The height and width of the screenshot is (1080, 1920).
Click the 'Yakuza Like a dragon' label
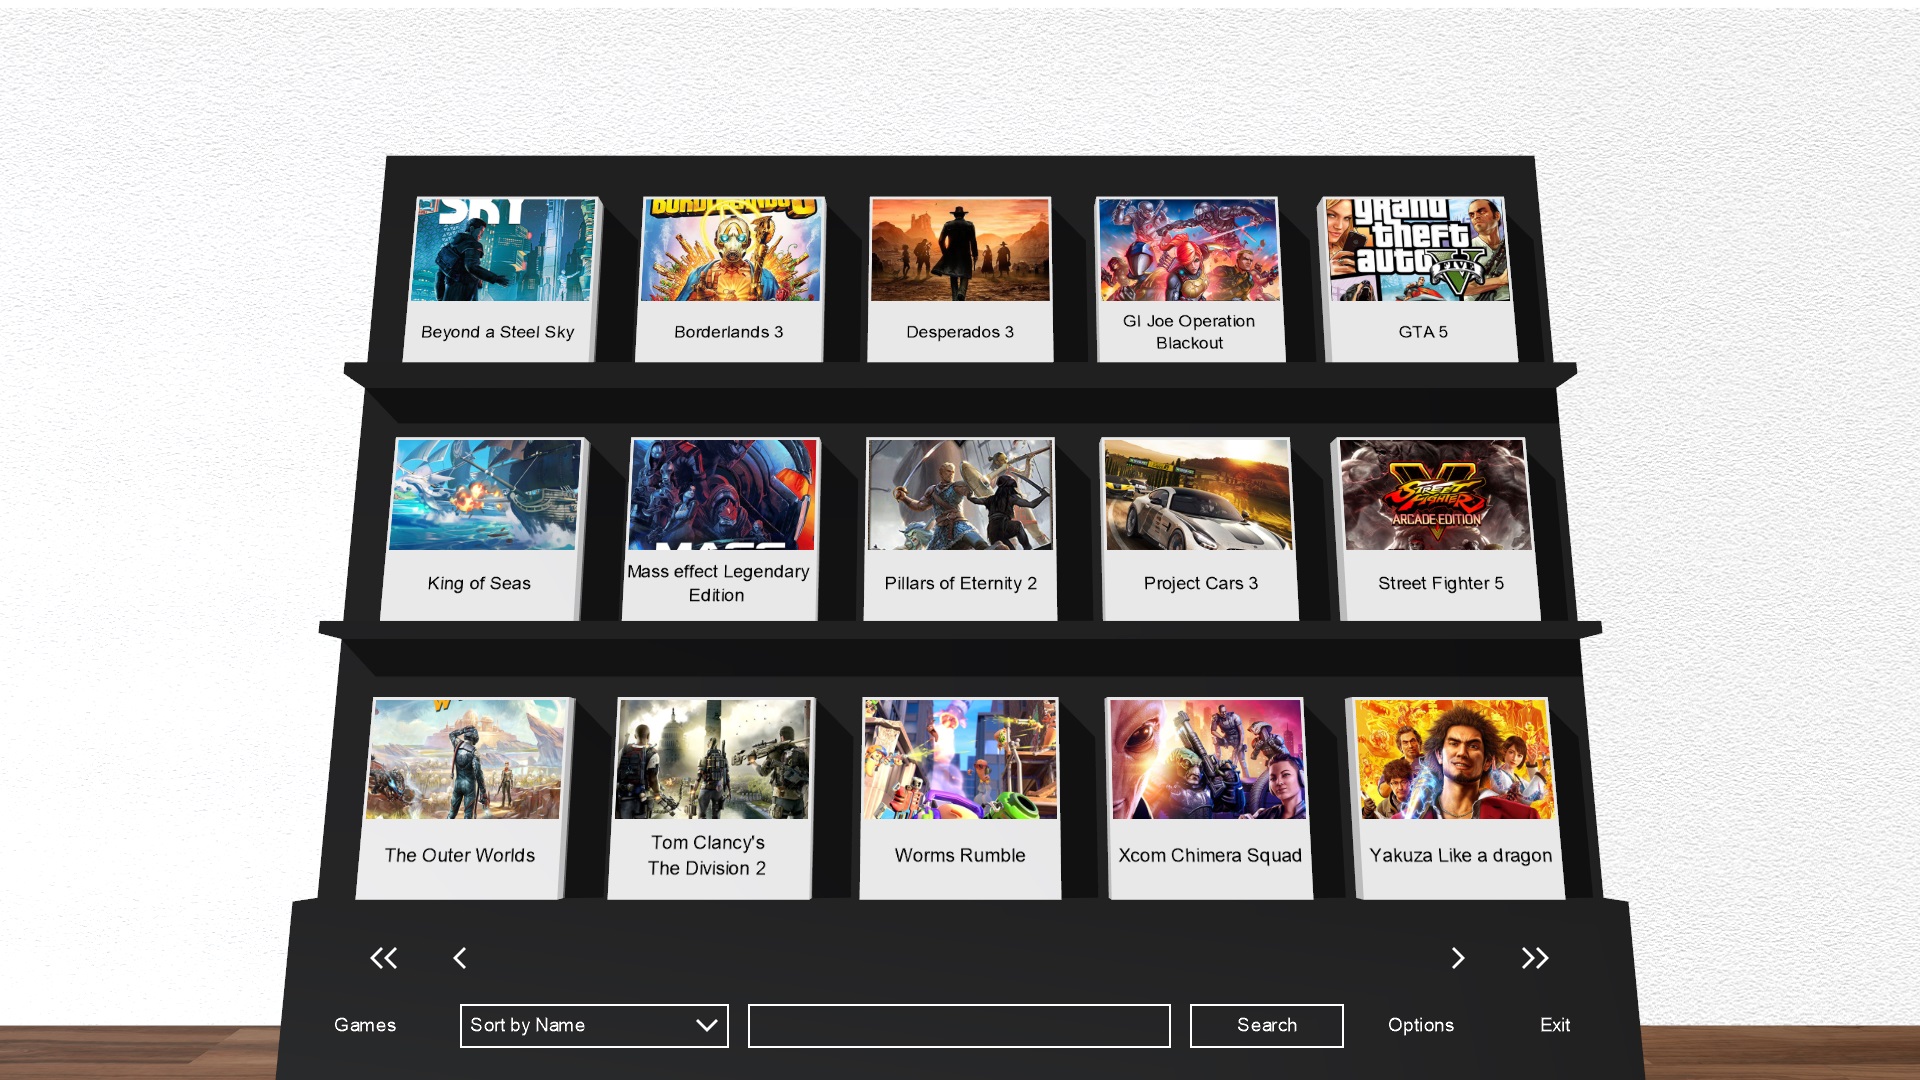(1461, 856)
